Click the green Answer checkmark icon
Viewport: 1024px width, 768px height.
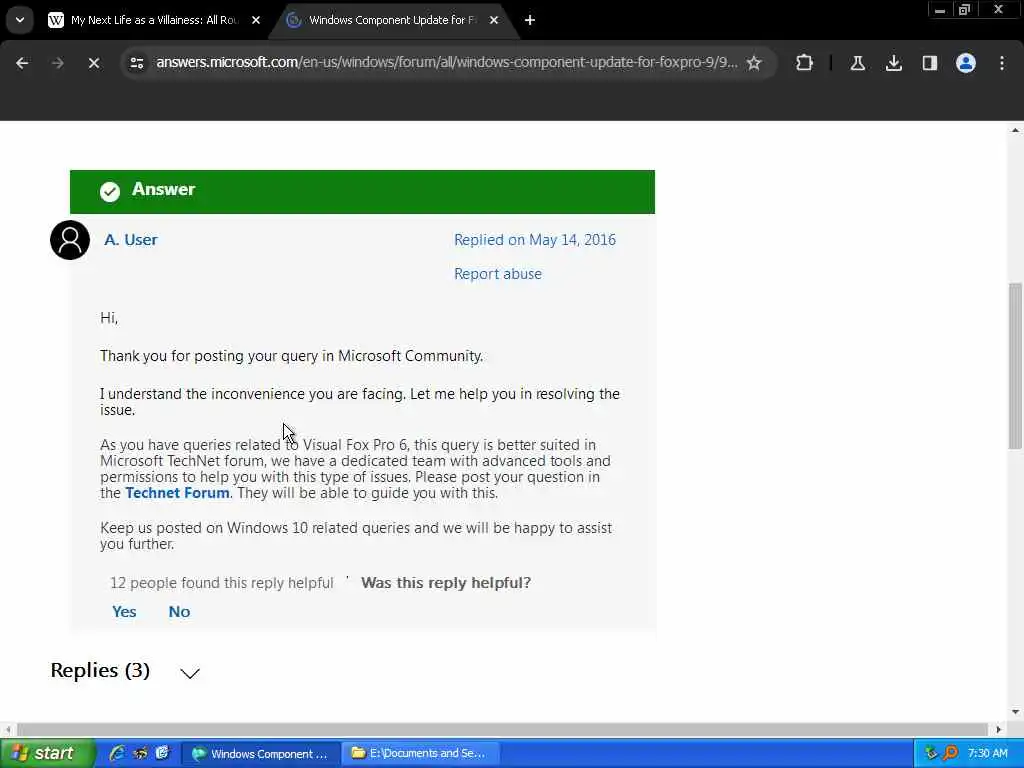pos(110,191)
